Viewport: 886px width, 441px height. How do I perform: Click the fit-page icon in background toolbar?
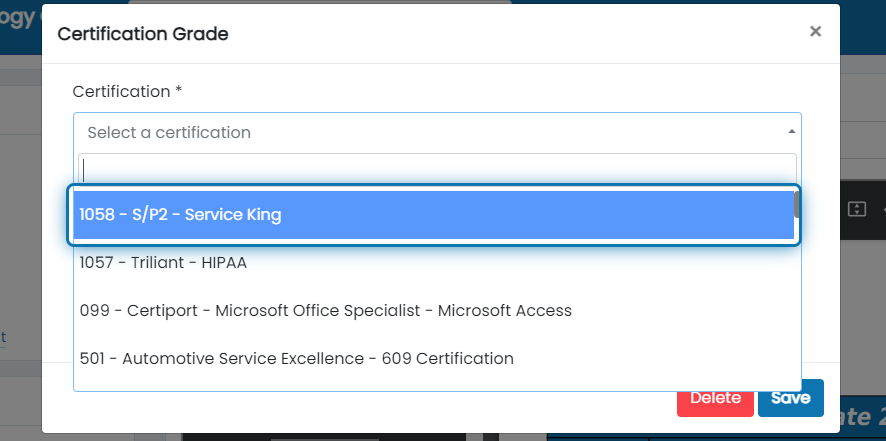[857, 209]
